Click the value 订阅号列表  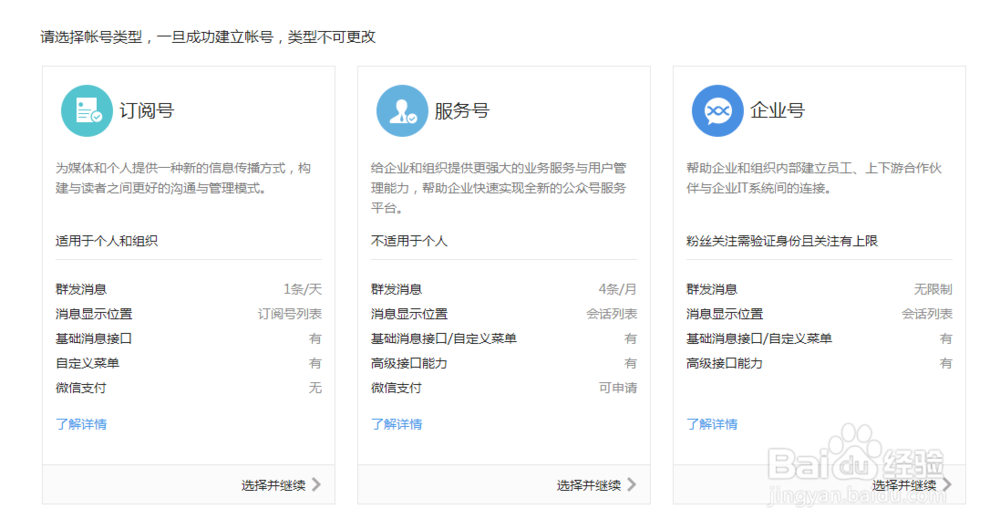click(x=290, y=314)
